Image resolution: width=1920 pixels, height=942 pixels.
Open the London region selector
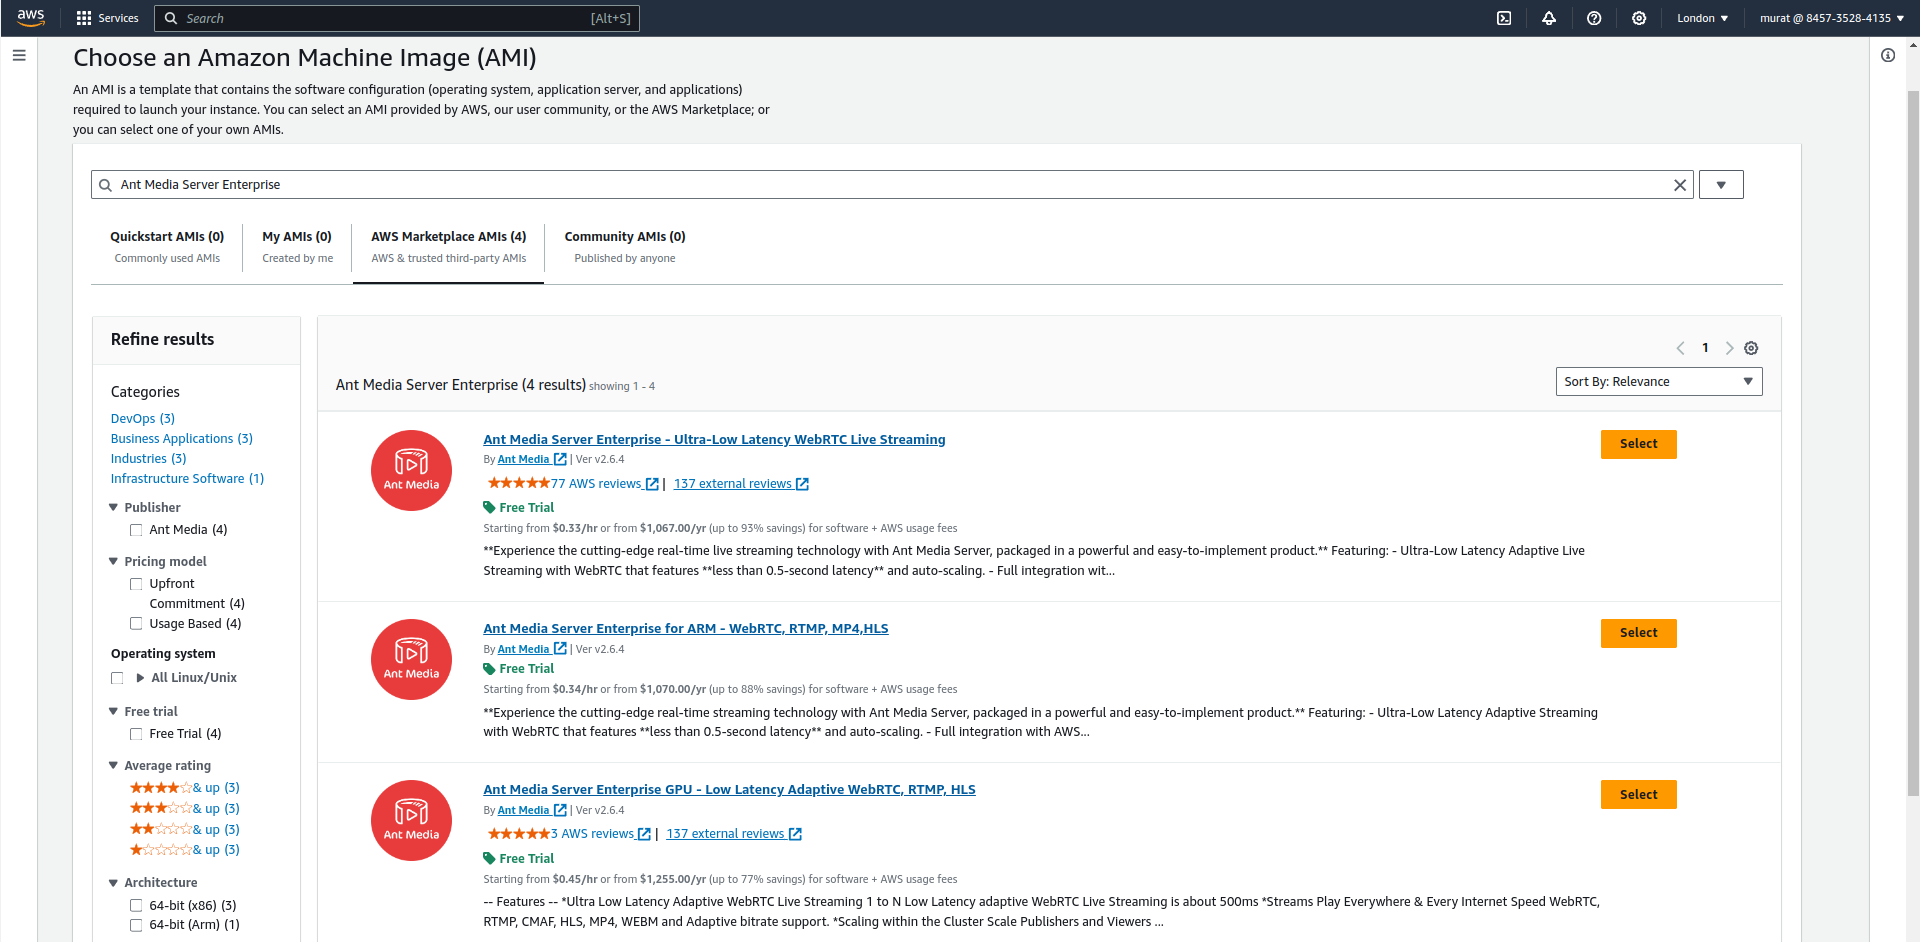1702,18
